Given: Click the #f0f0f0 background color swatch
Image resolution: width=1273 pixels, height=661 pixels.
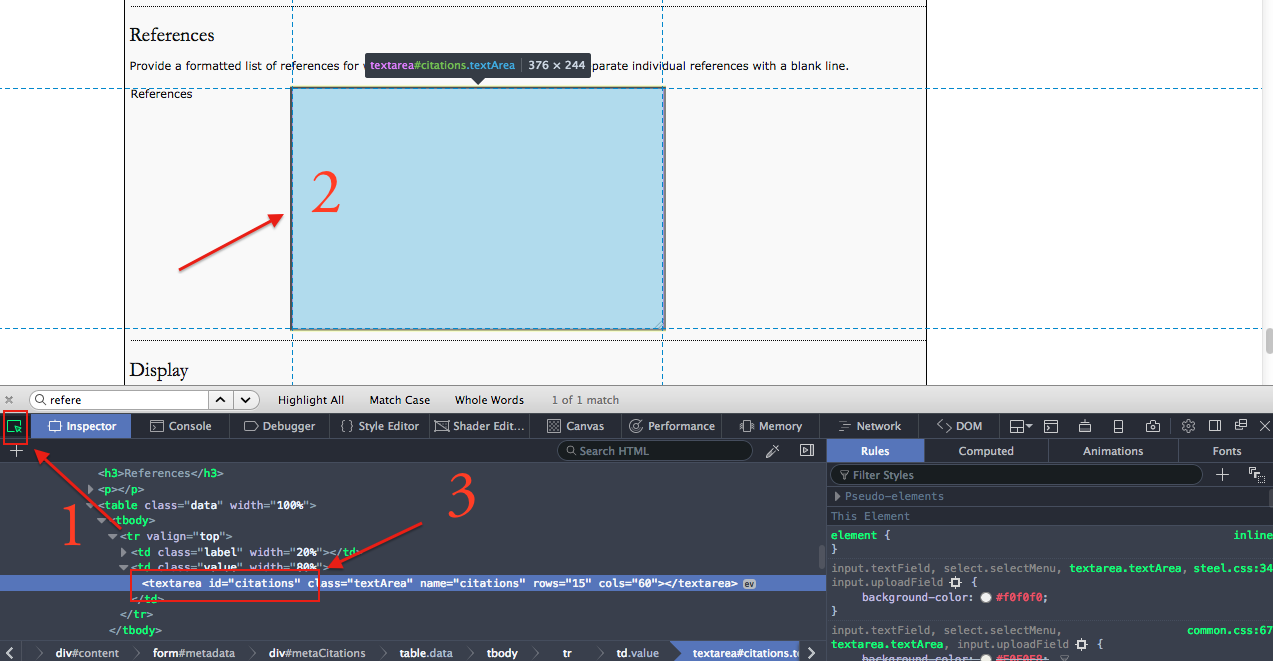Looking at the screenshot, I should point(986,597).
